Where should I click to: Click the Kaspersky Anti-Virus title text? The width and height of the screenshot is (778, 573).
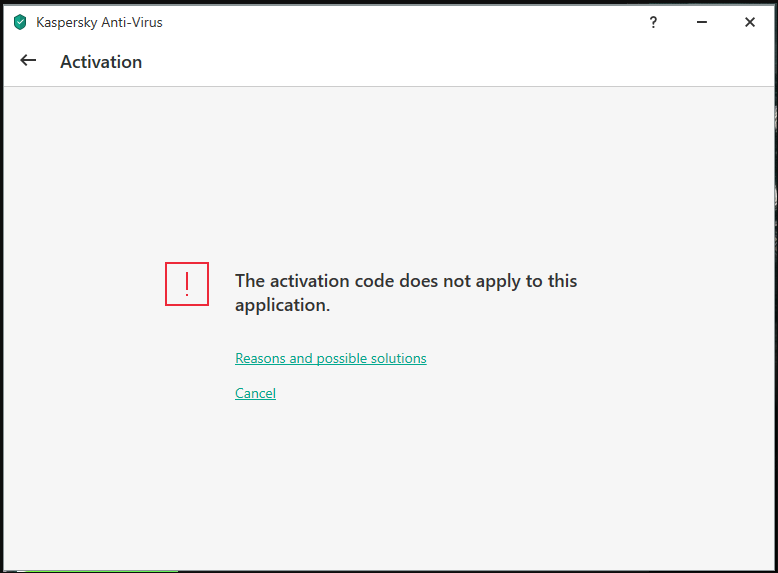click(99, 22)
